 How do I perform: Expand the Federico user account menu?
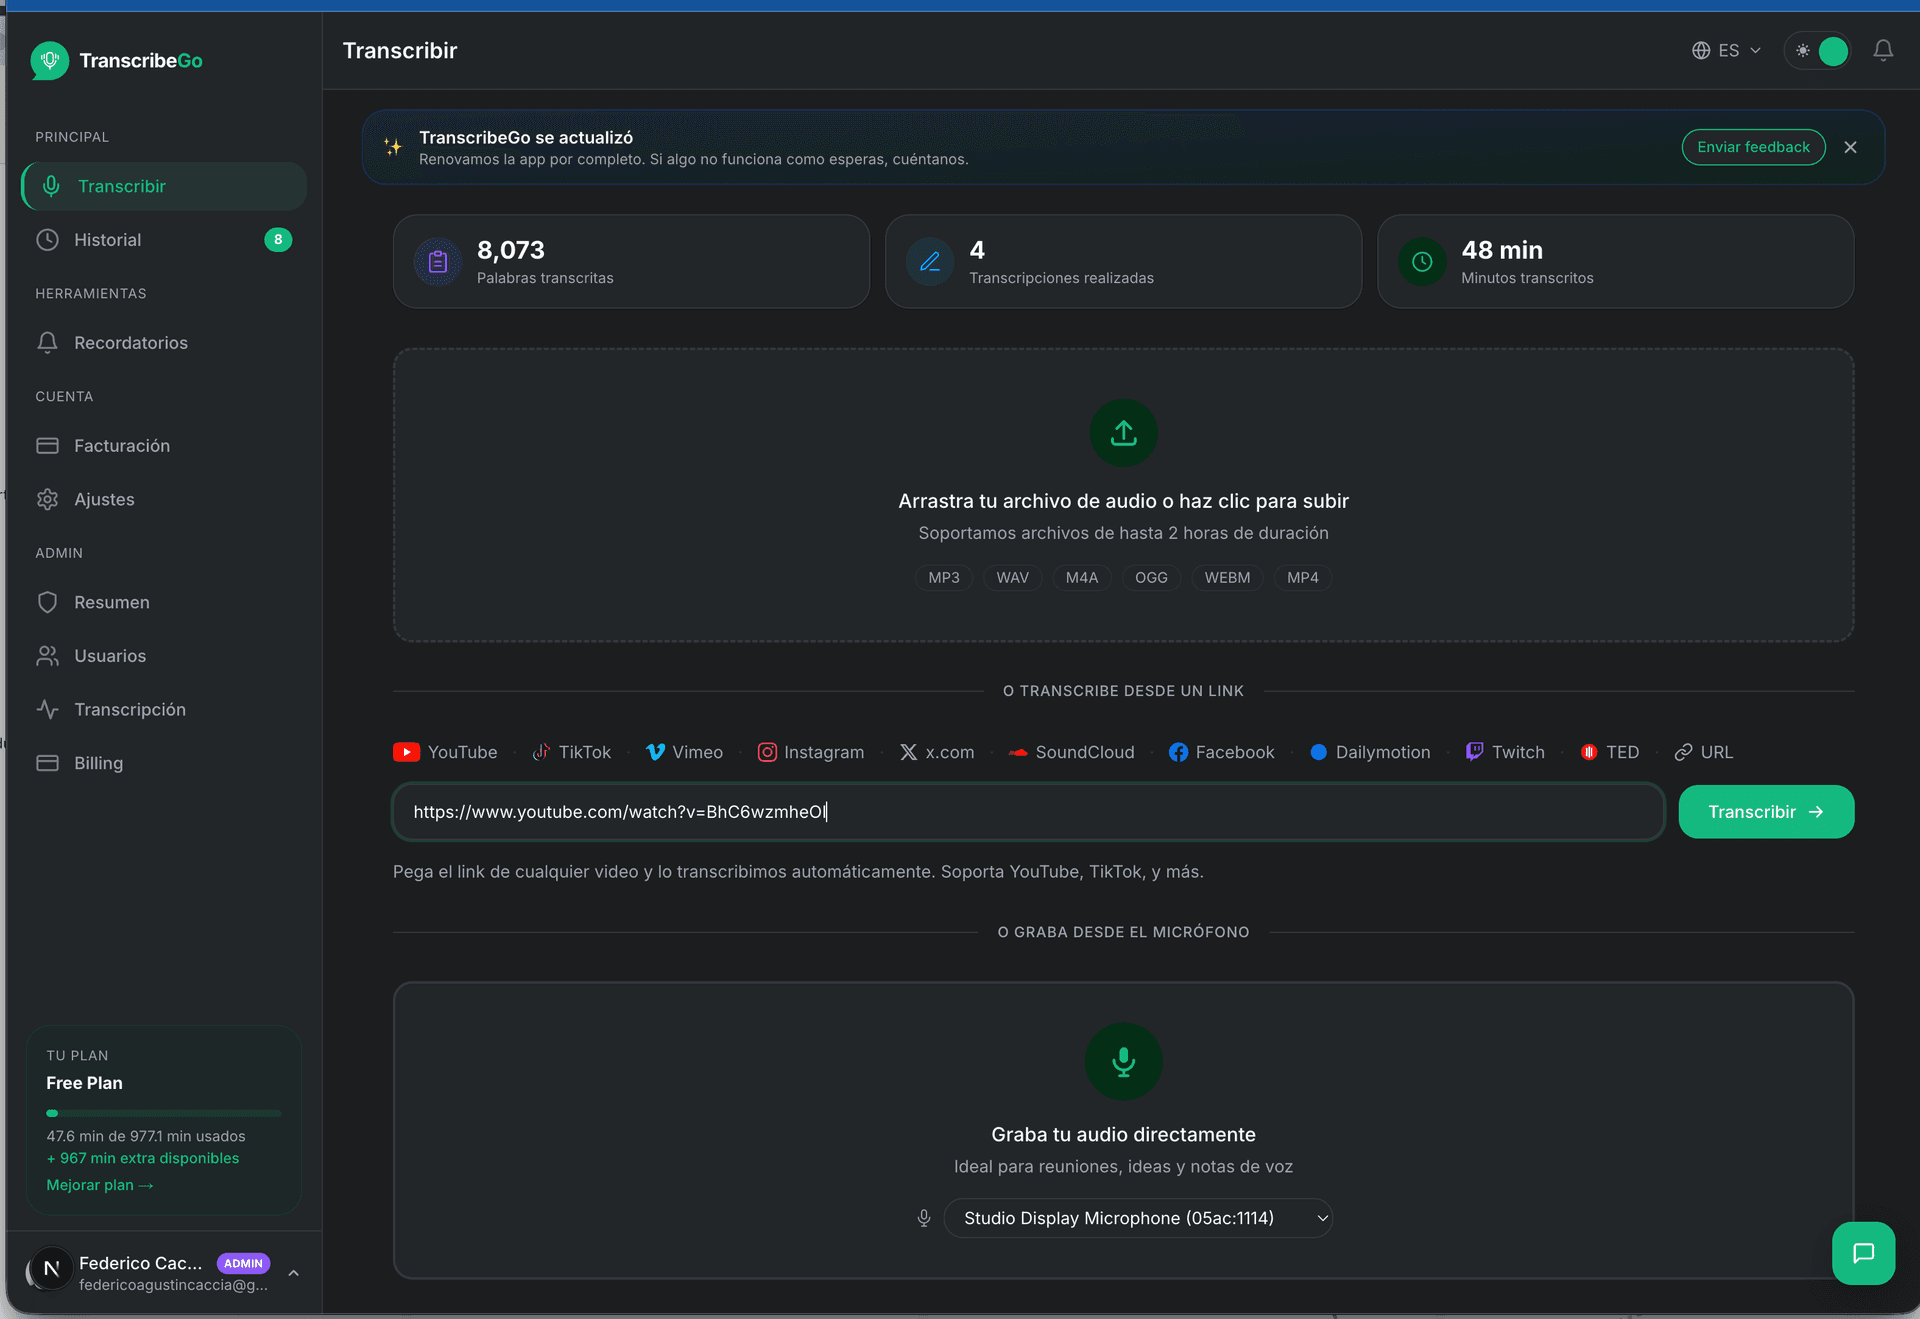pyautogui.click(x=293, y=1272)
